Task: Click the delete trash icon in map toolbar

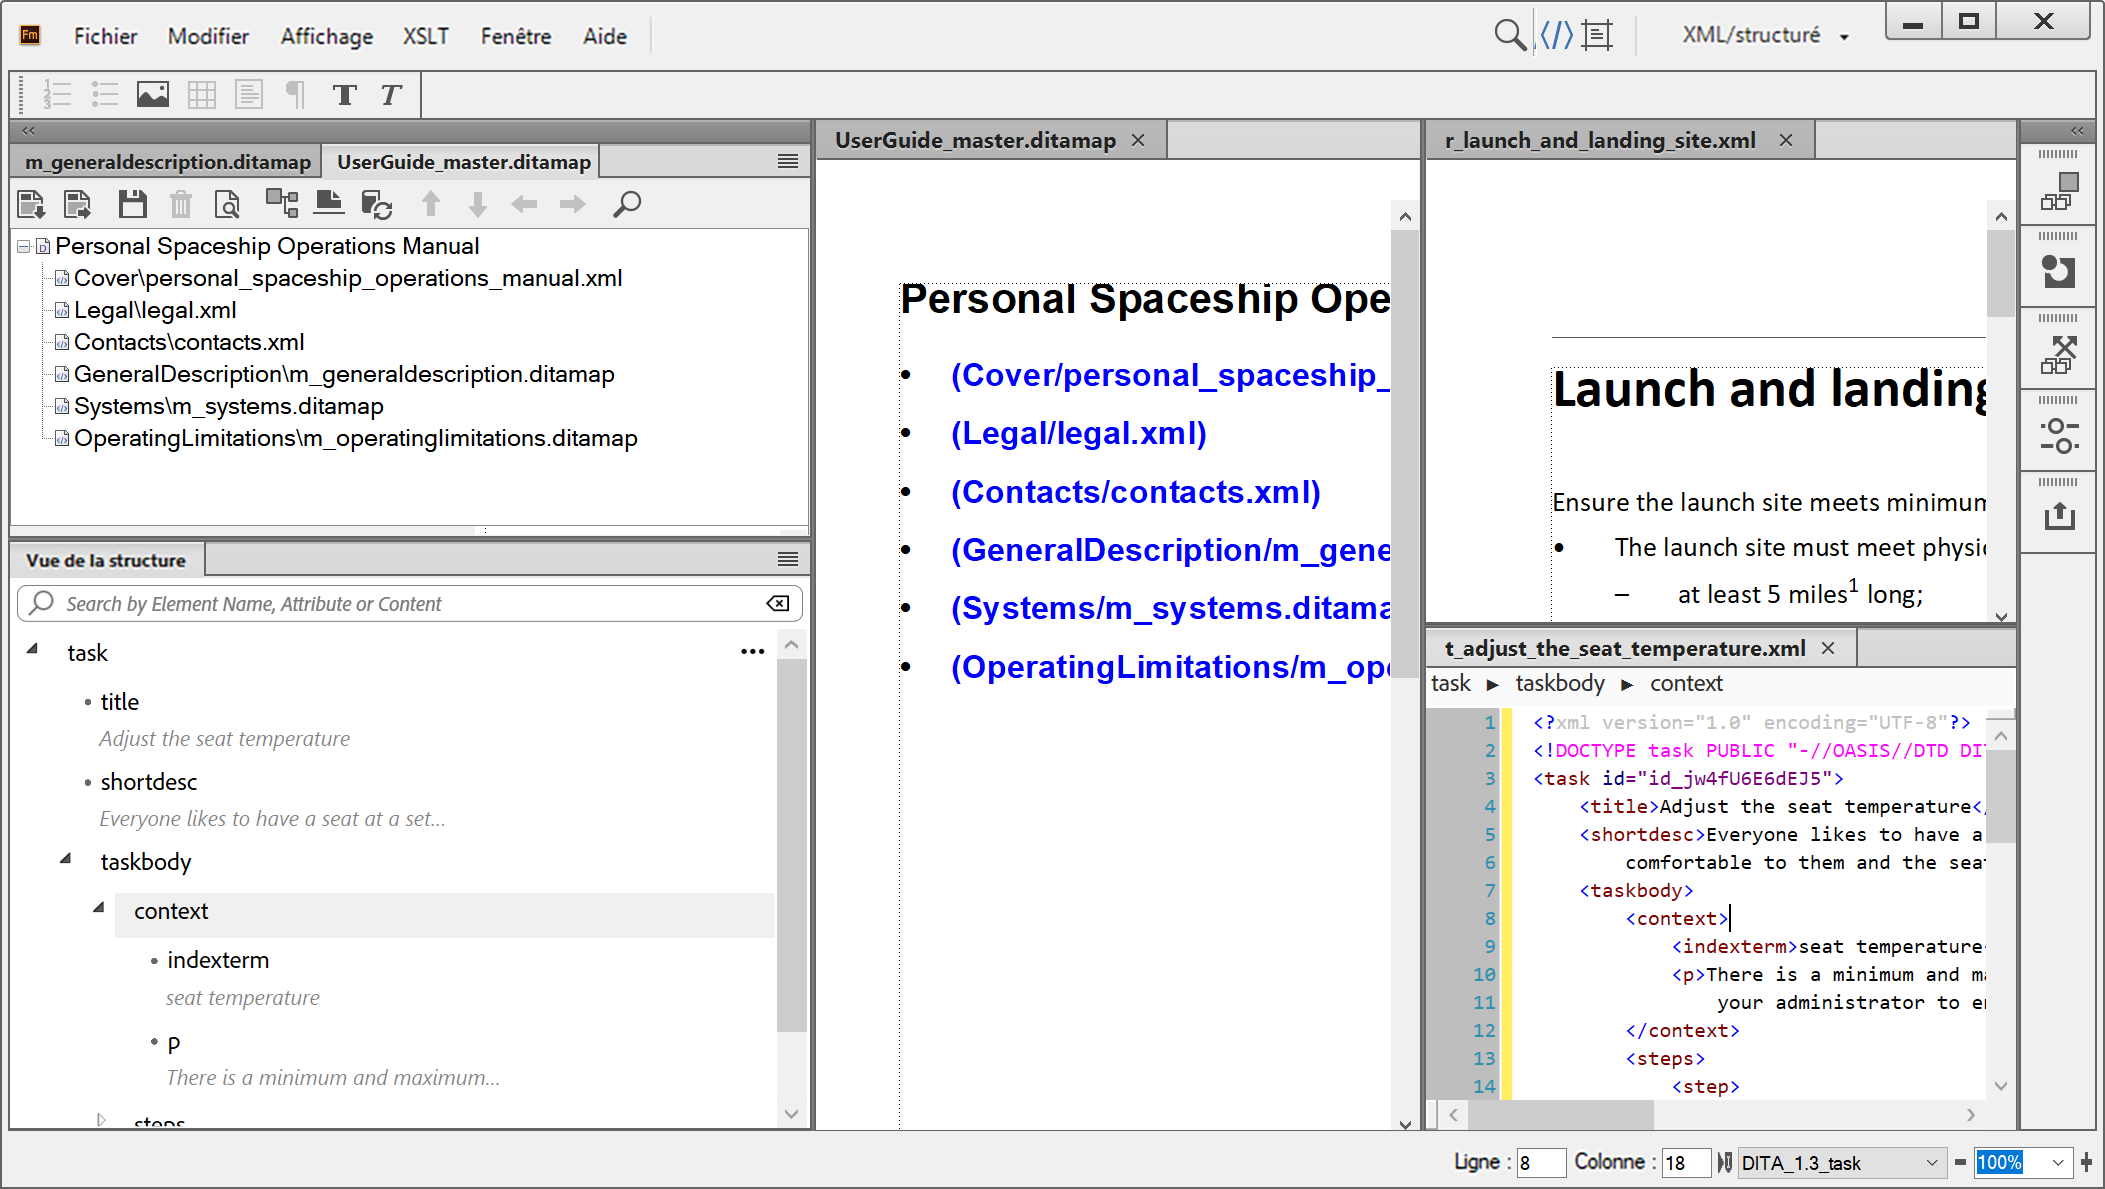Action: click(x=181, y=204)
